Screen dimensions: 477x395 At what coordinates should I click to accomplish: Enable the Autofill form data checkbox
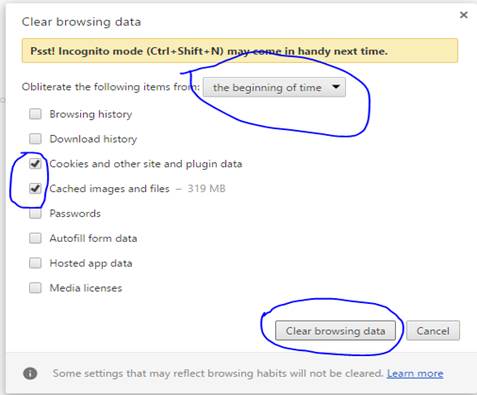click(35, 238)
